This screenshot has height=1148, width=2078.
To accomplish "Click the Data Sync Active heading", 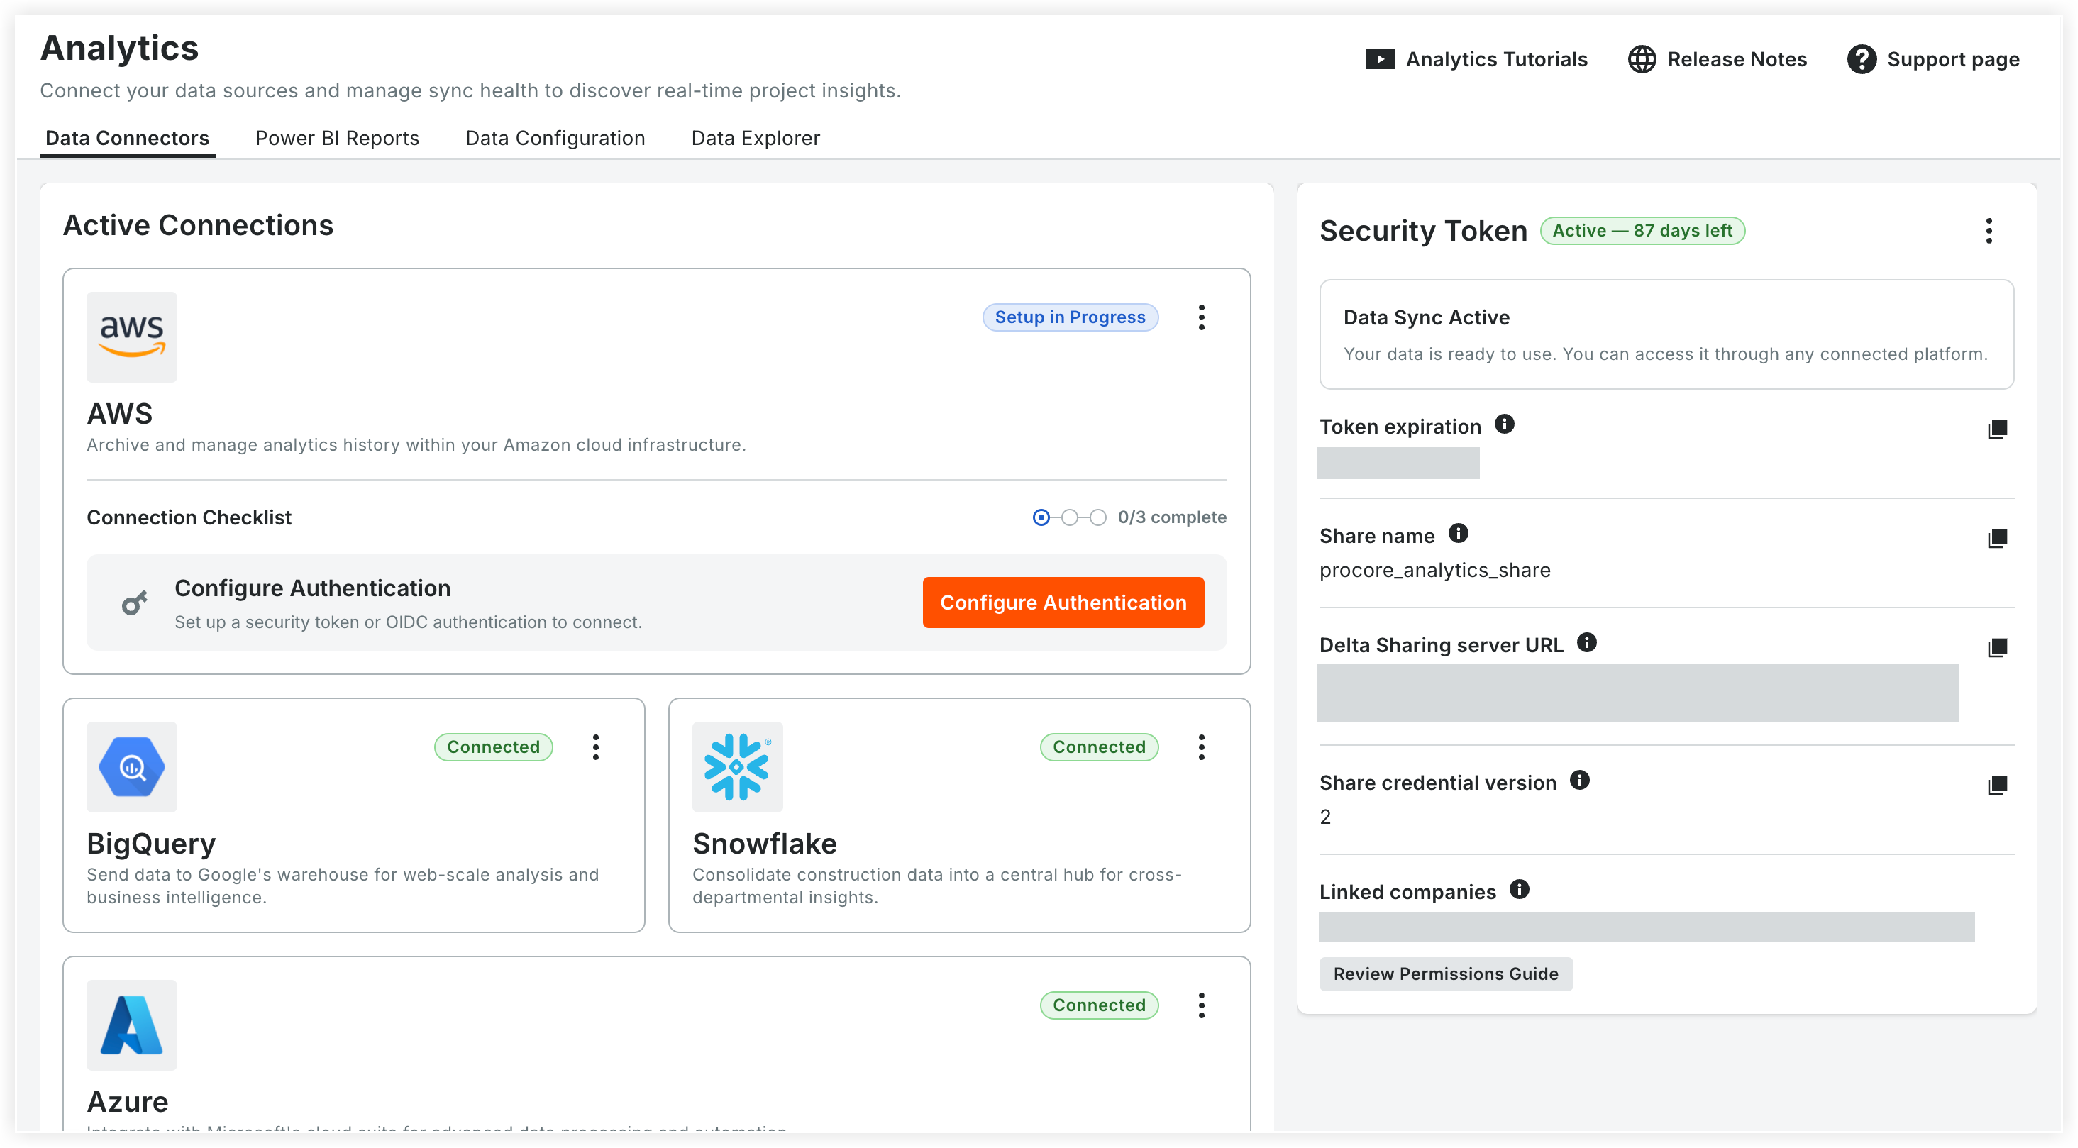I will [1427, 317].
